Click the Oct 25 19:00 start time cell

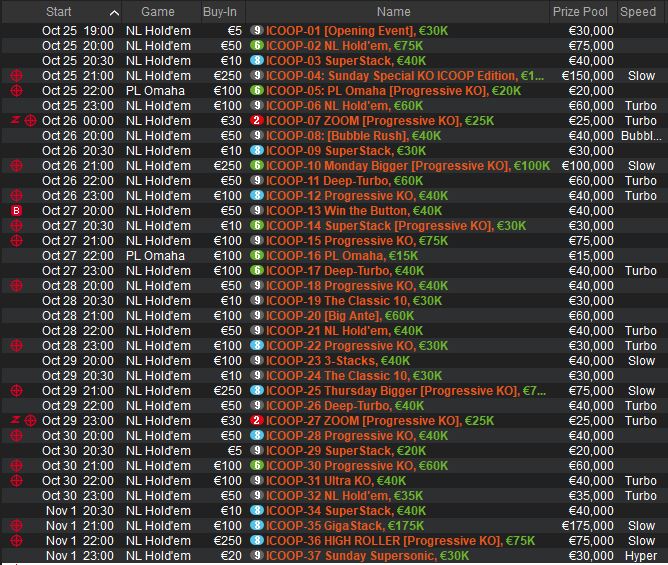tap(78, 31)
